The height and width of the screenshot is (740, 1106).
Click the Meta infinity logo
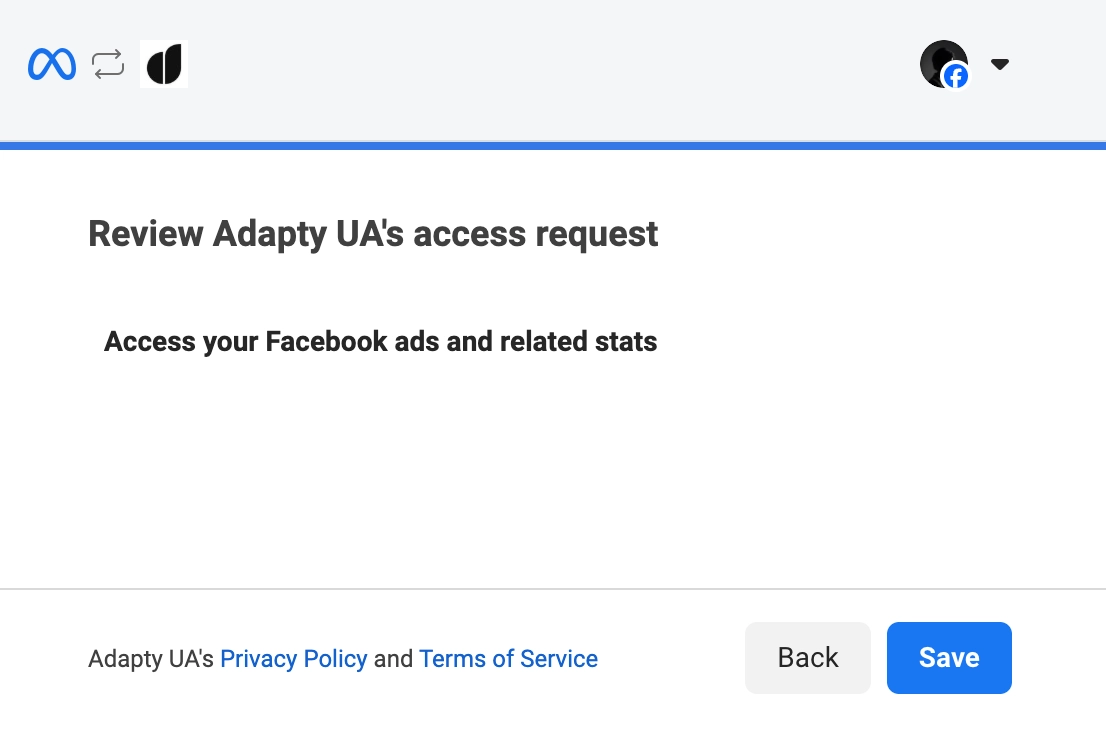pyautogui.click(x=52, y=65)
